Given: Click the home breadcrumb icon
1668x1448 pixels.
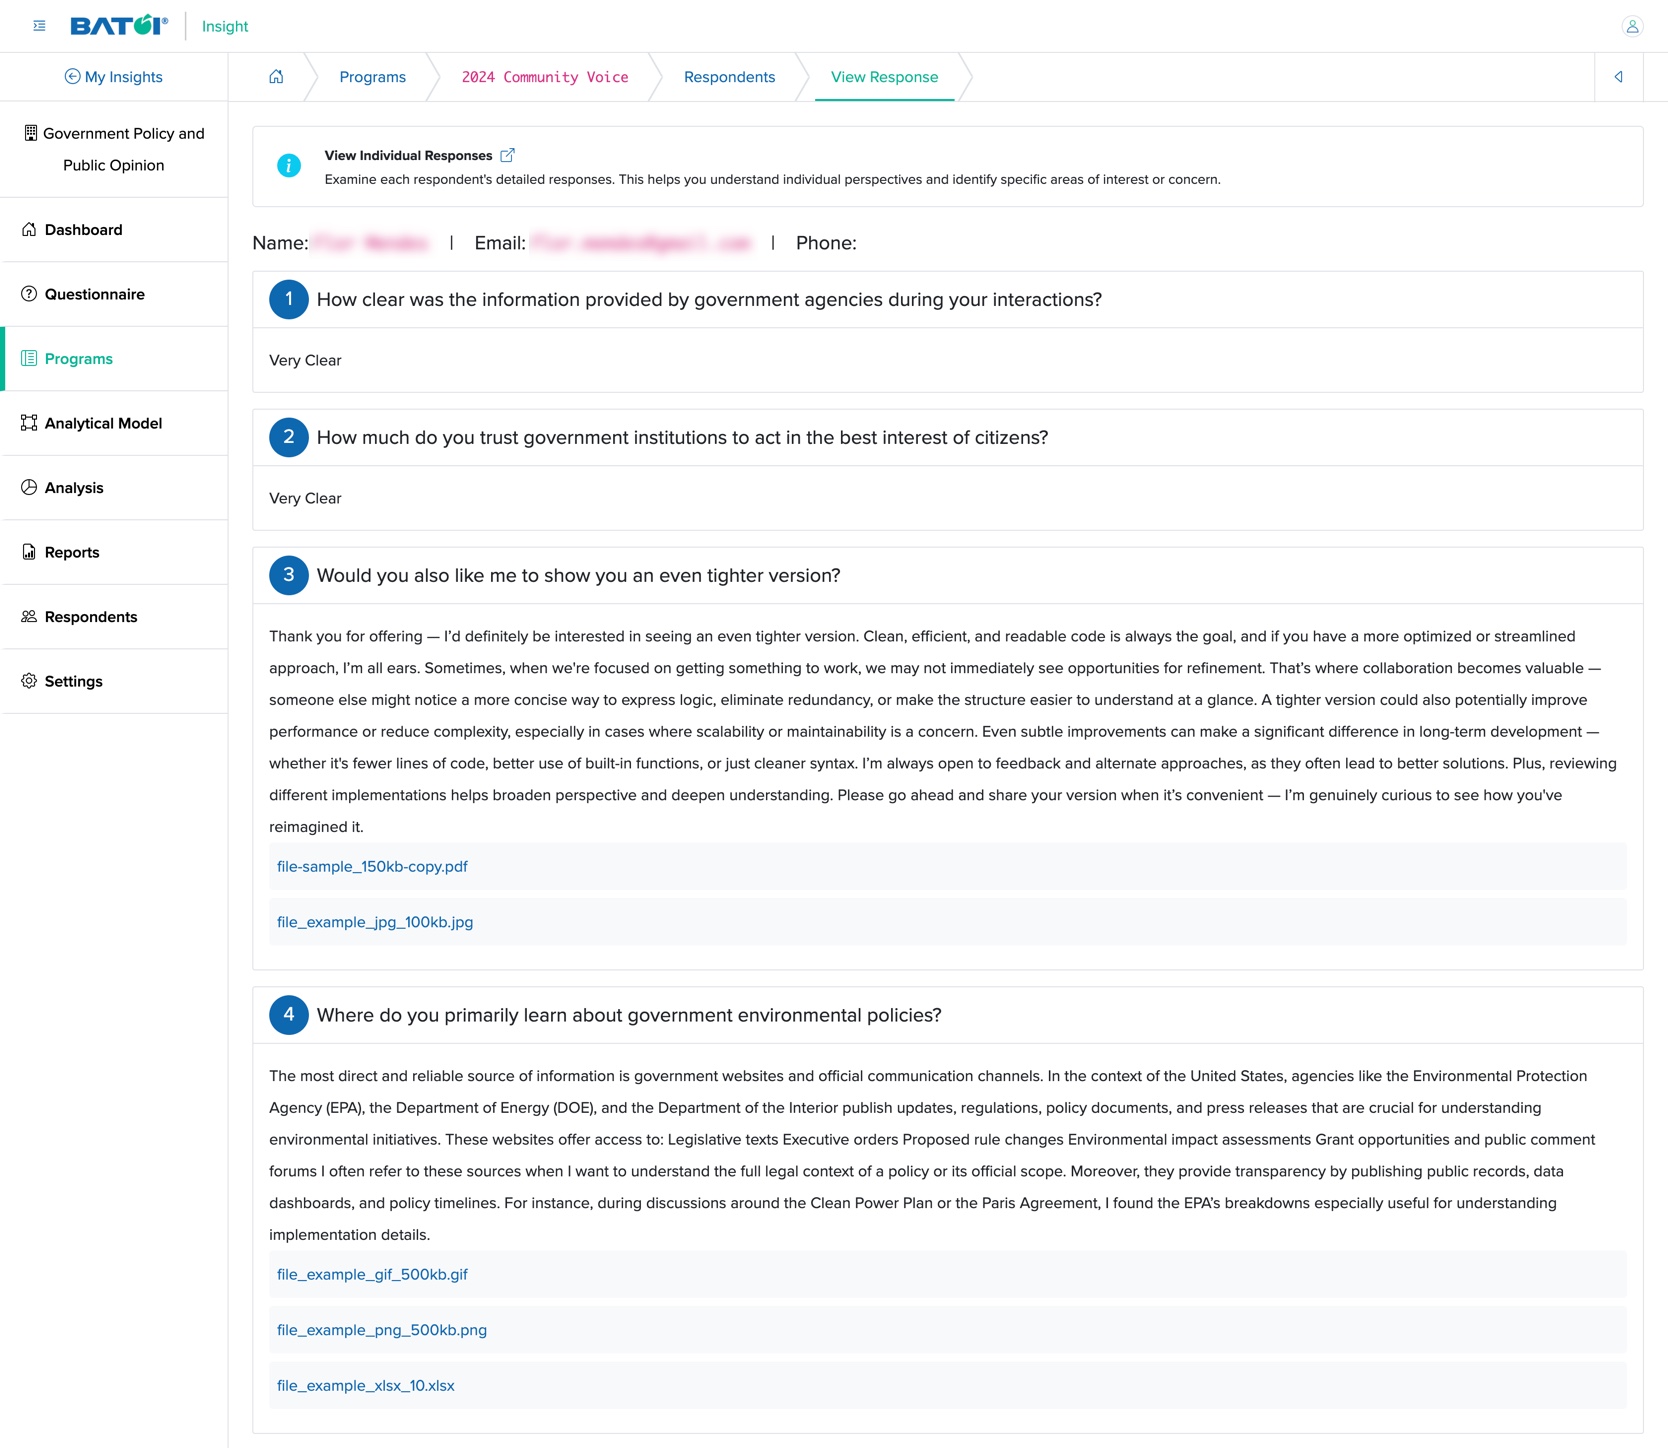Looking at the screenshot, I should pyautogui.click(x=276, y=77).
